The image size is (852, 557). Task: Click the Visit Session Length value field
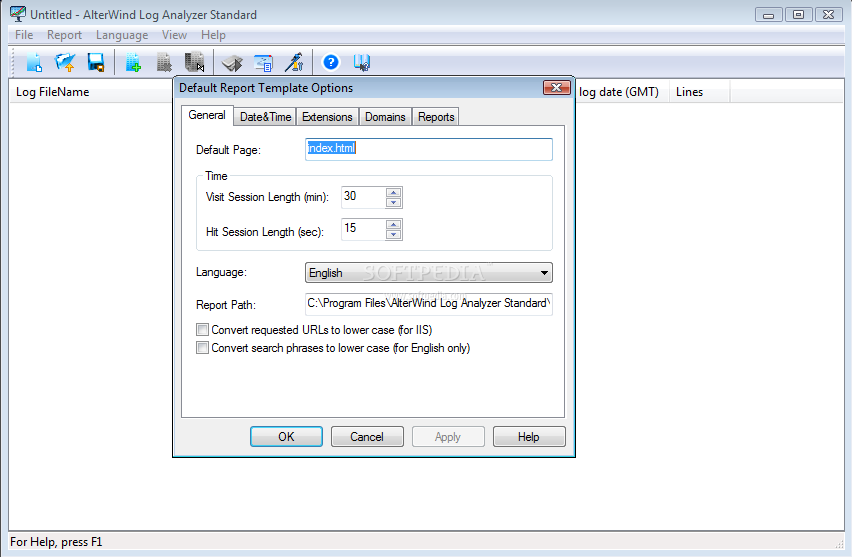[363, 197]
